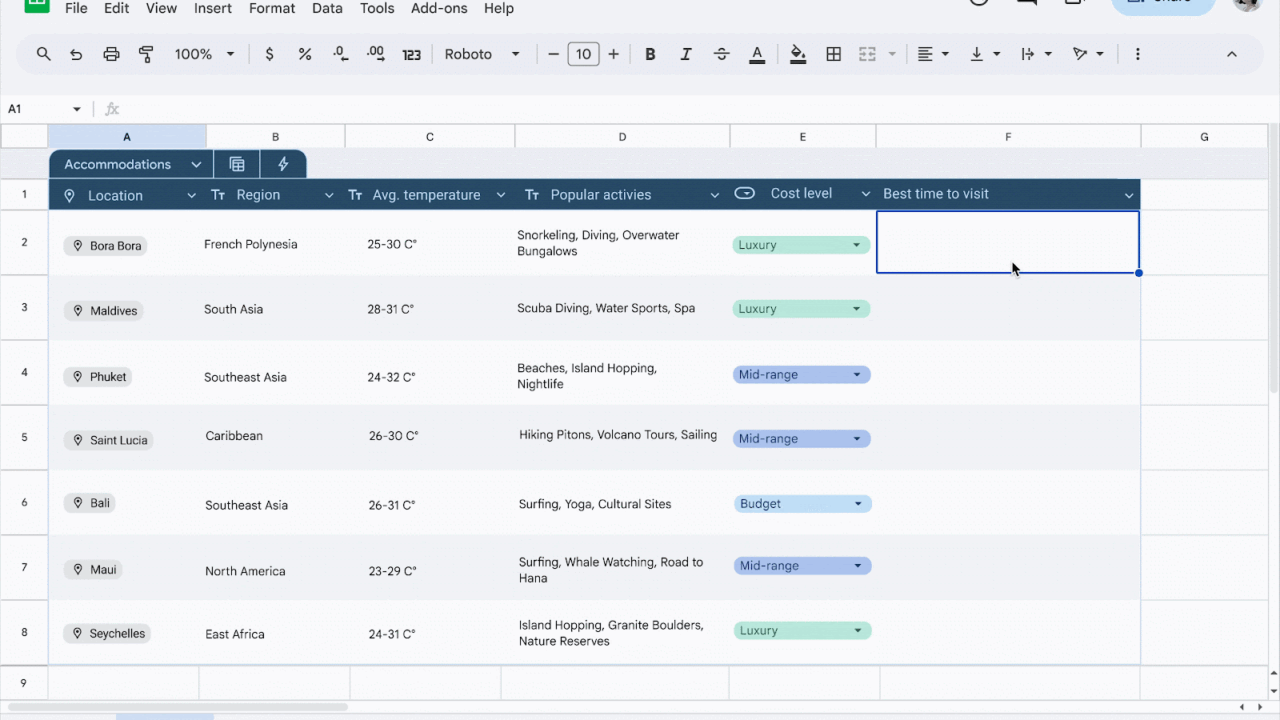1280x720 pixels.
Task: Toggle strikethrough formatting
Action: tap(721, 55)
